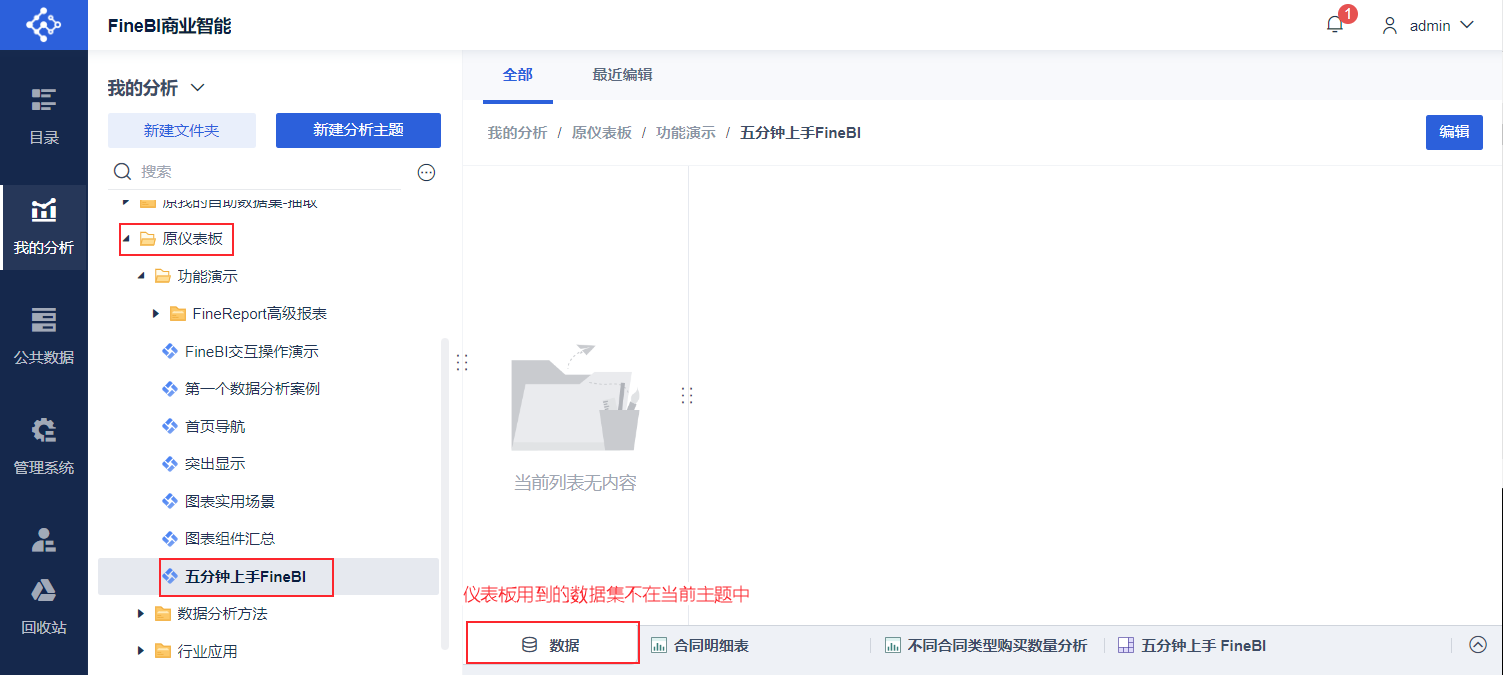Expand the bottom tab bar up arrow
Screen dimensions: 1503x675
coord(1478,645)
